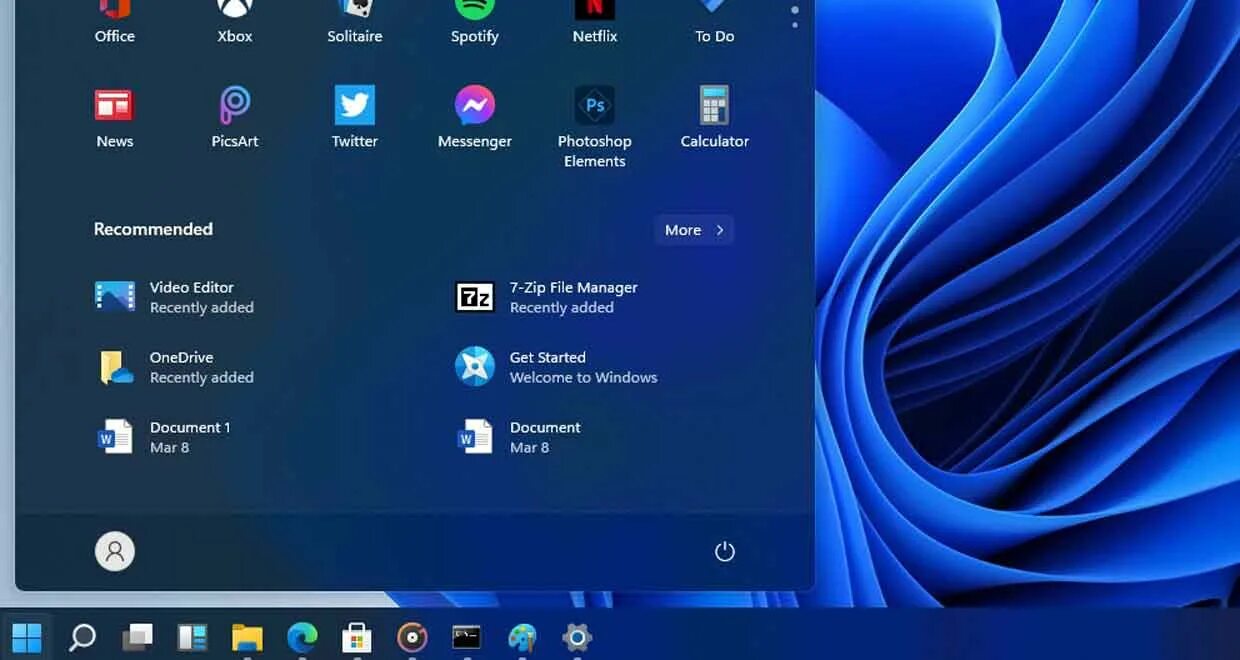The width and height of the screenshot is (1240, 660).
Task: Open the Paint palette app on taskbar
Action: 522,636
